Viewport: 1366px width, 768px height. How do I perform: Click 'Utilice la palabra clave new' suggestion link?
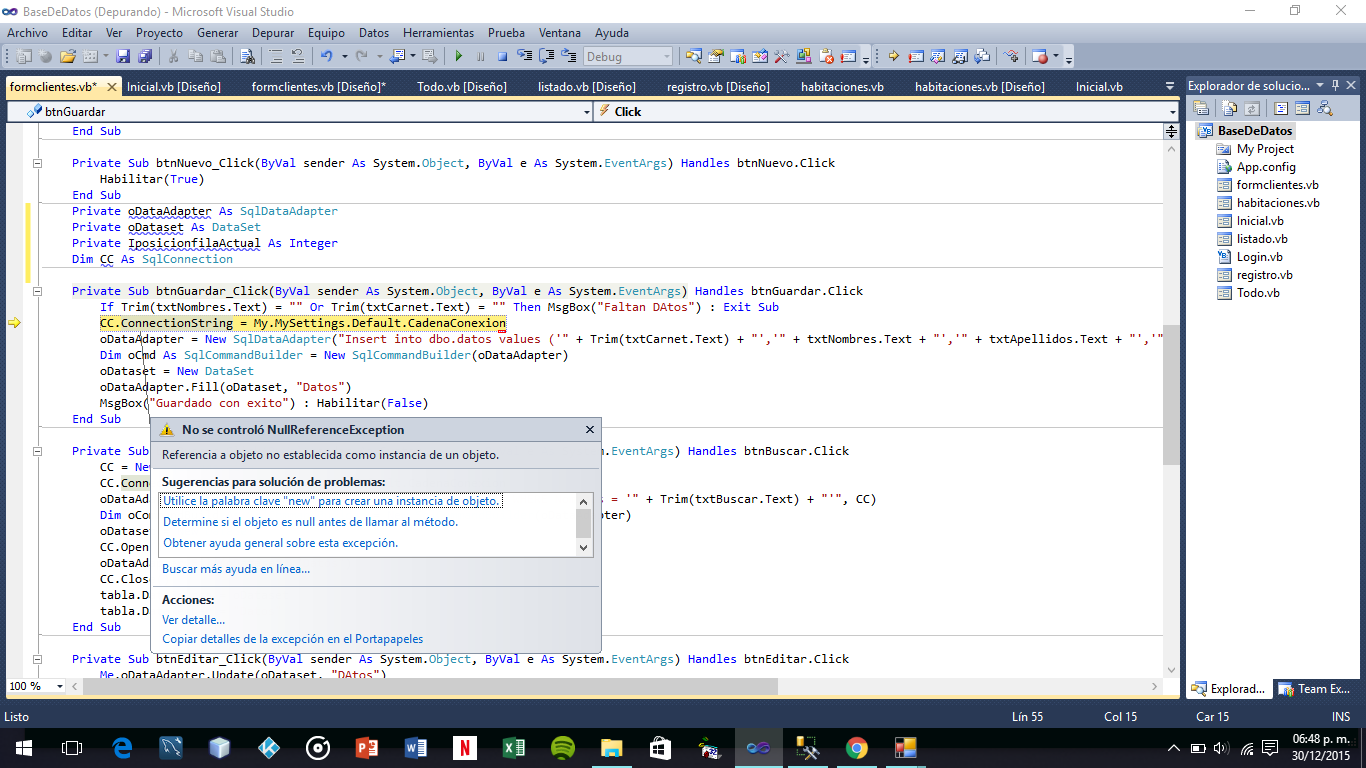(331, 501)
